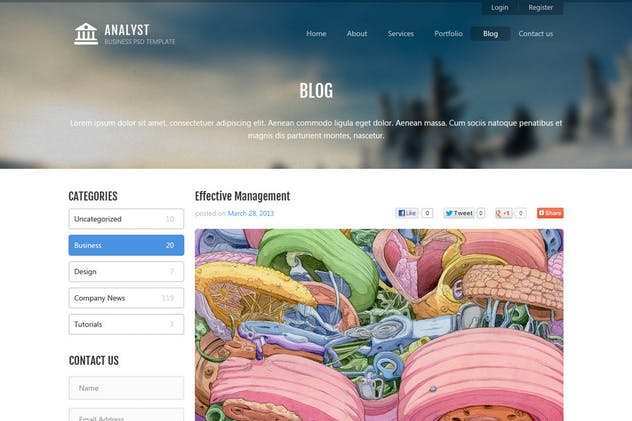Viewport: 632px width, 421px height.
Task: Open the Design category
Action: coord(126,272)
